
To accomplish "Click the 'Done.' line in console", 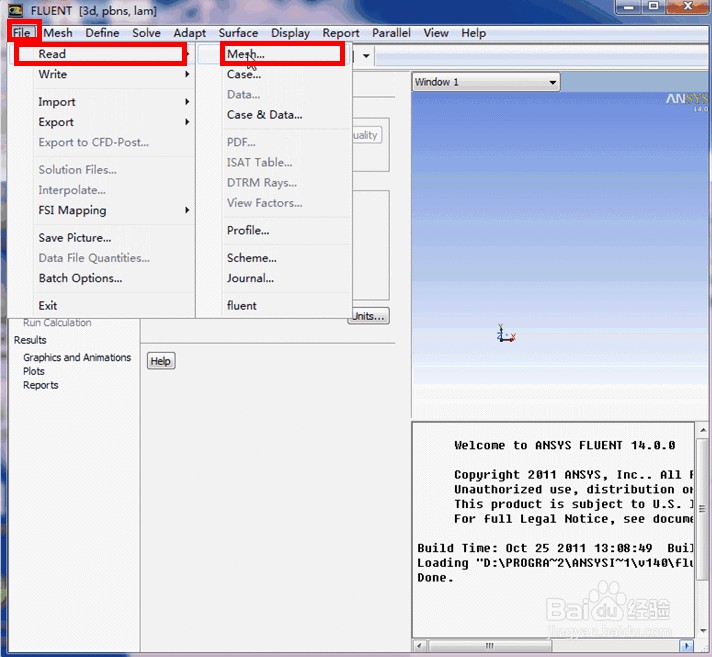I will pyautogui.click(x=435, y=578).
